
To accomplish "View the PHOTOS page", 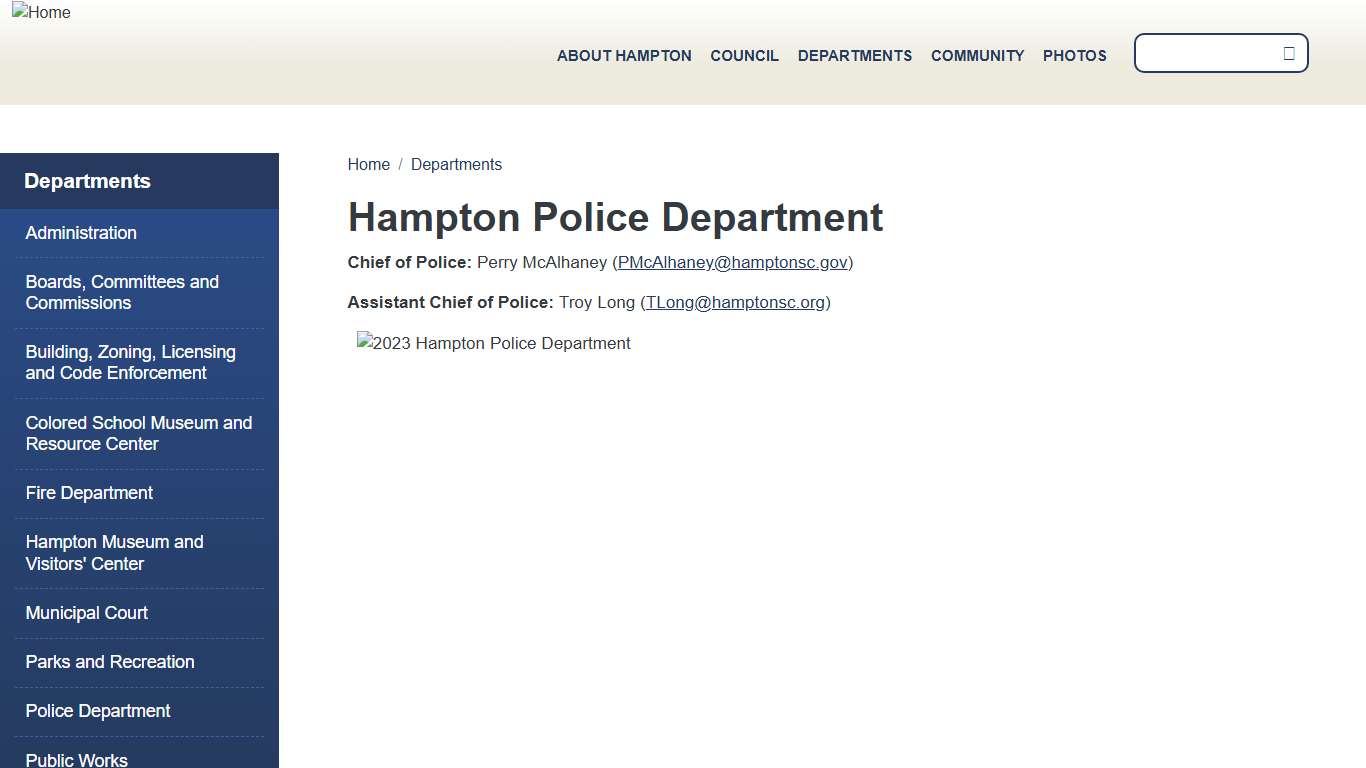I will (1074, 56).
